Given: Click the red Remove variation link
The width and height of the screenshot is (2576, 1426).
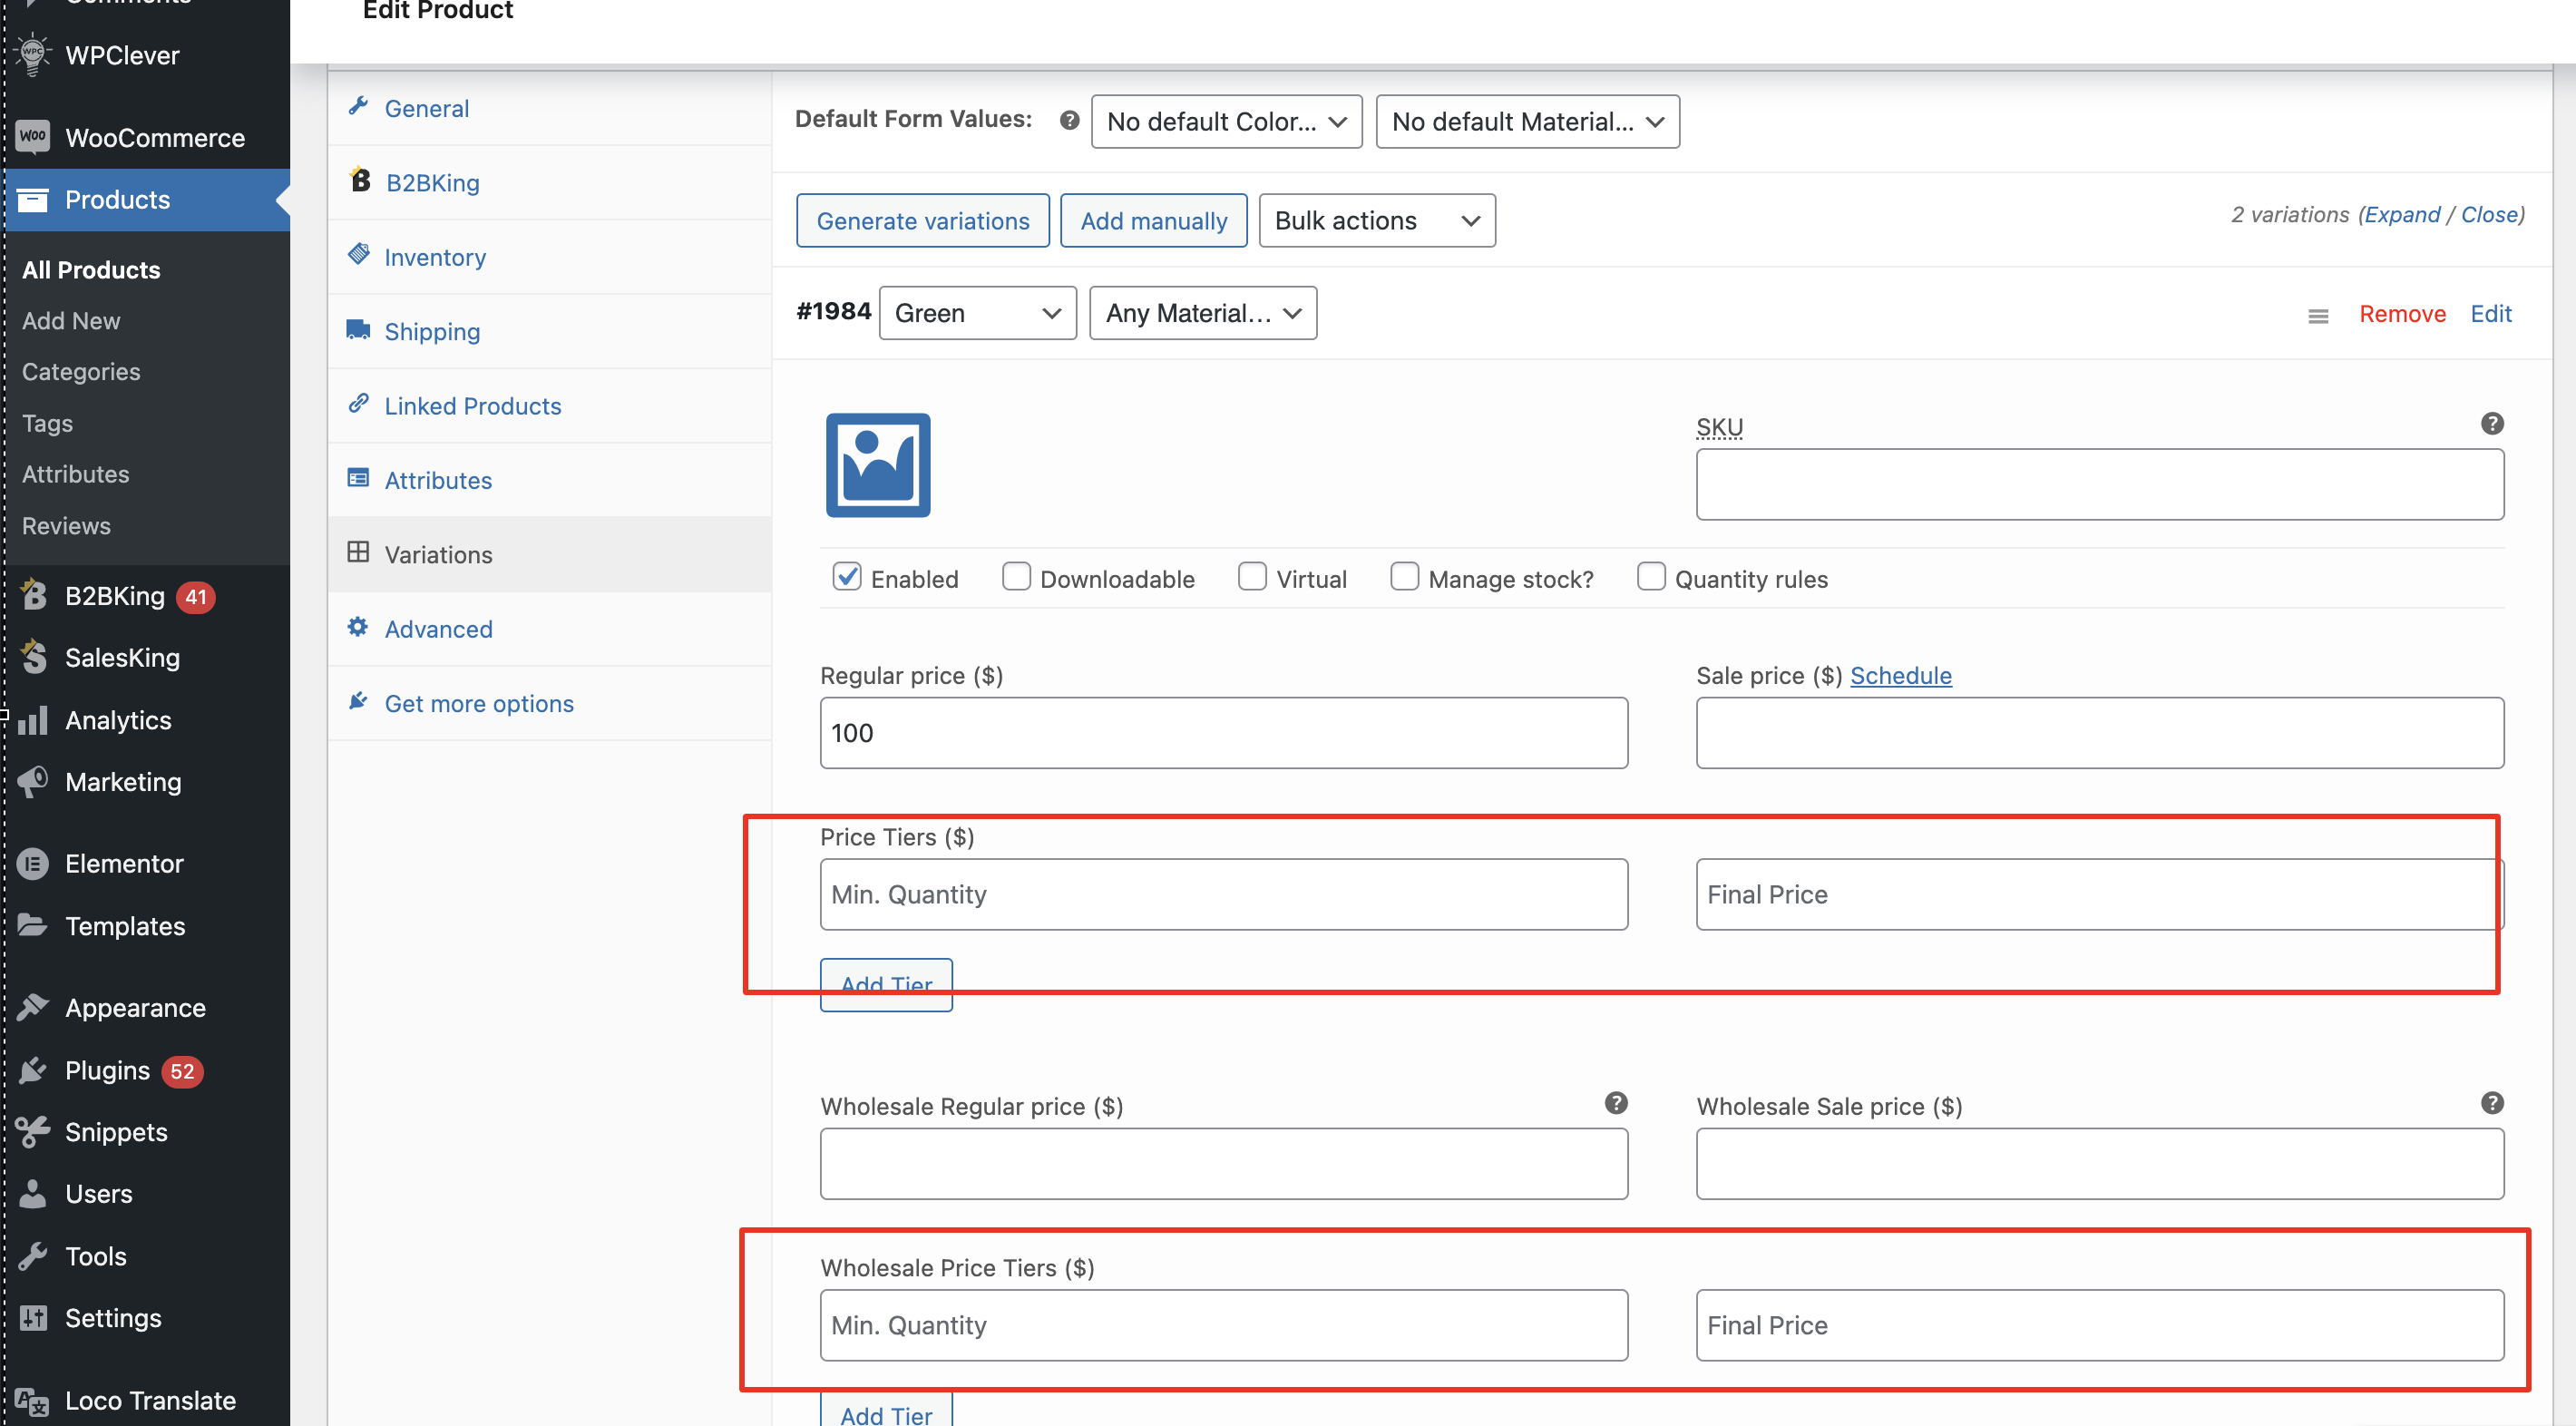Looking at the screenshot, I should (2402, 314).
